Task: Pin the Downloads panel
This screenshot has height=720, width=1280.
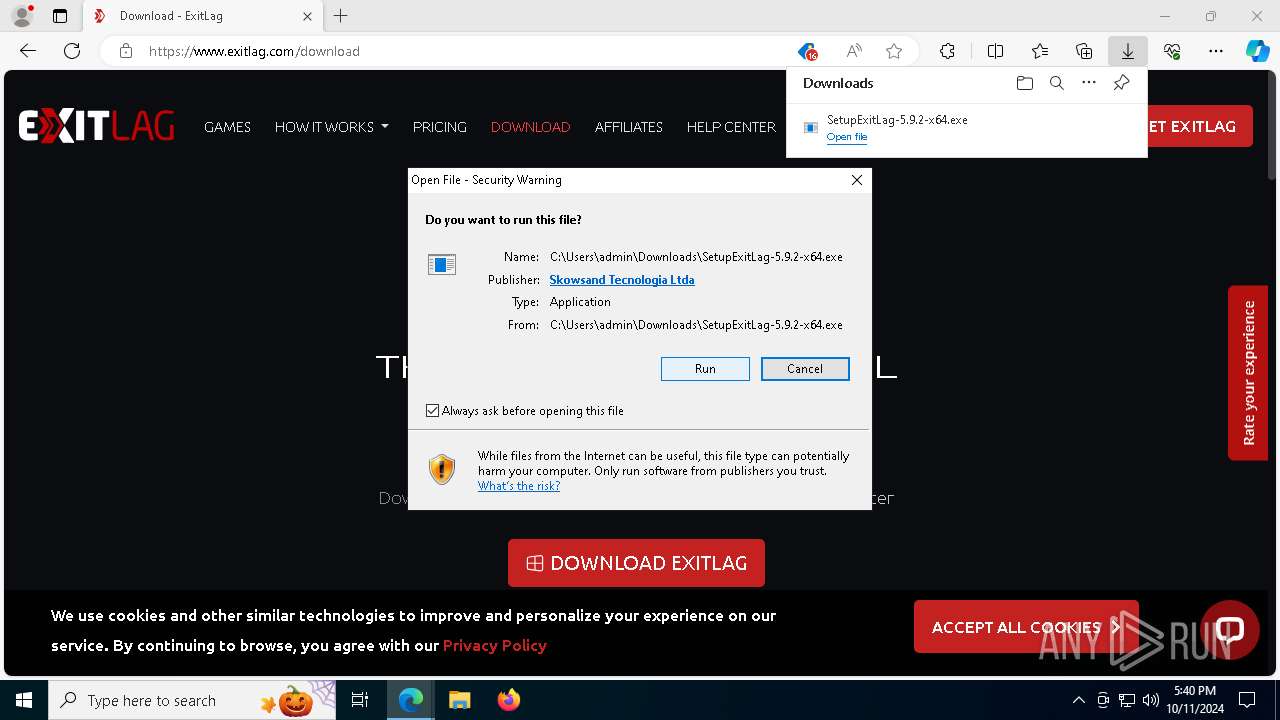Action: tap(1121, 83)
